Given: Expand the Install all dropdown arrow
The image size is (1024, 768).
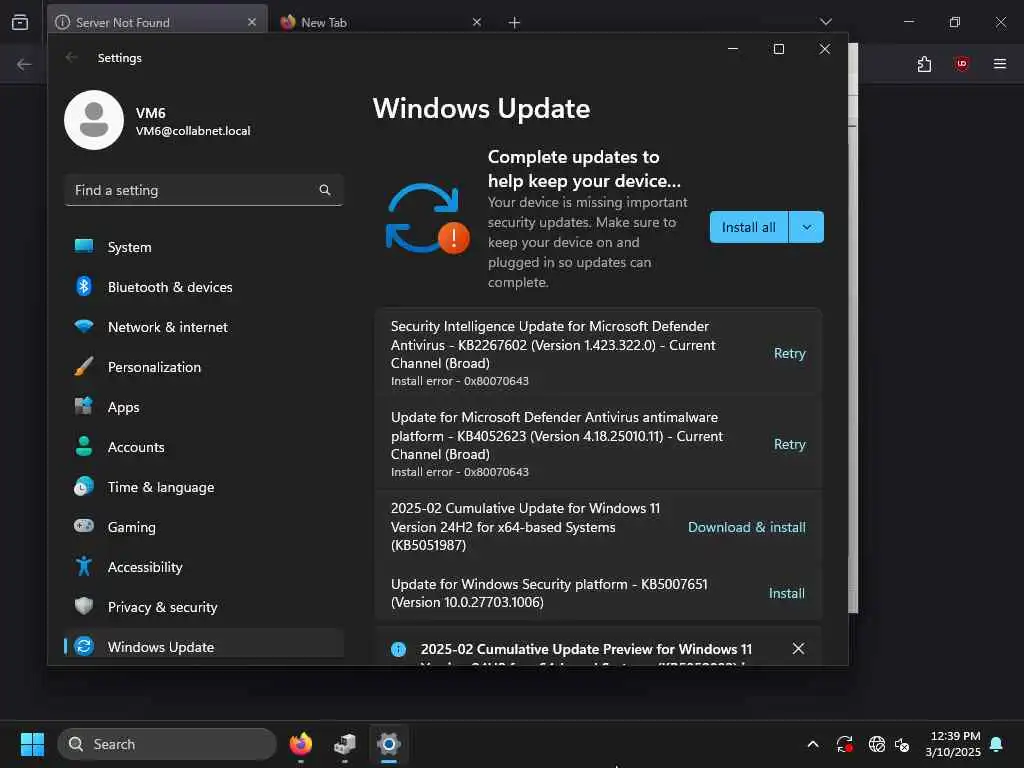Looking at the screenshot, I should [x=807, y=227].
